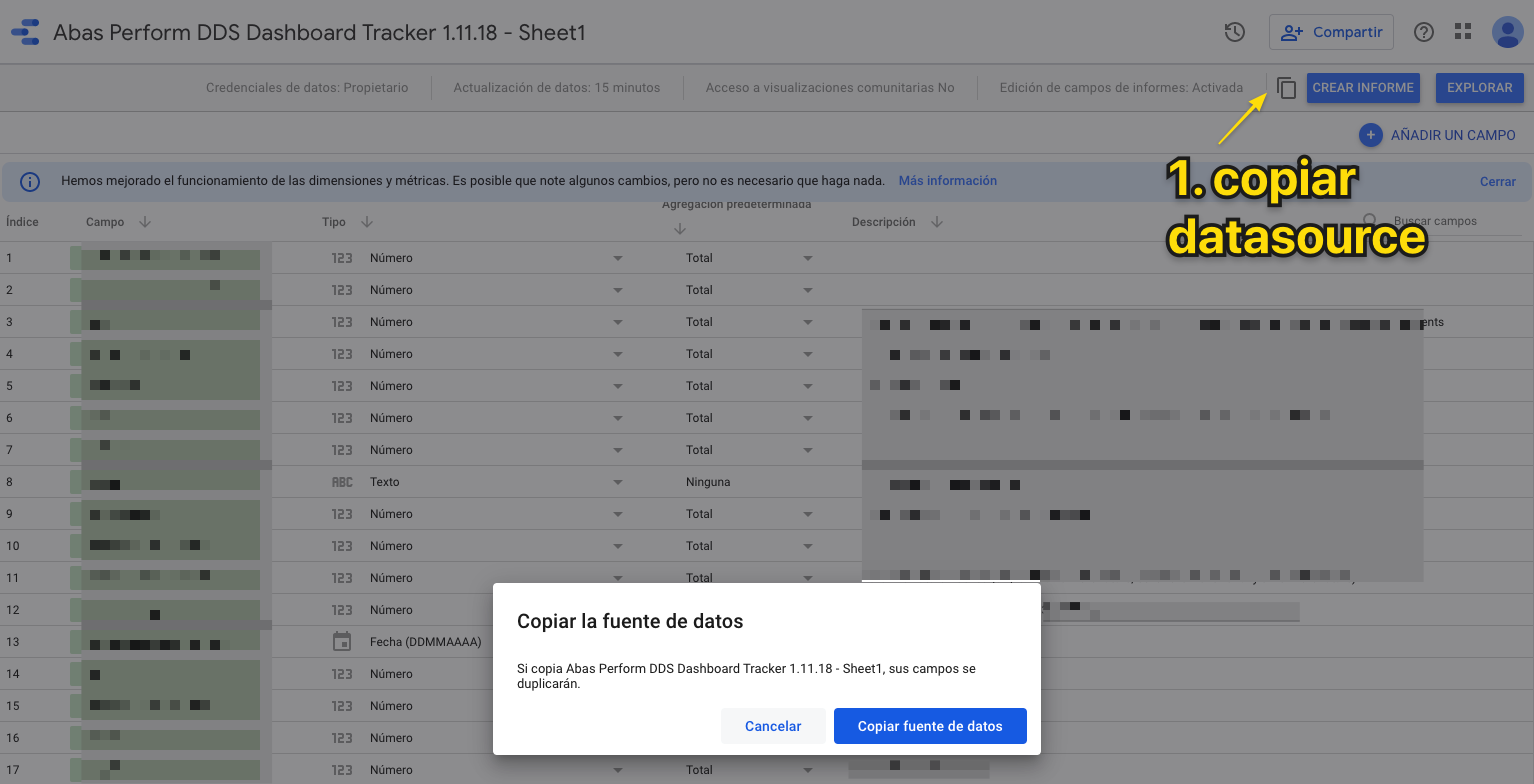Open the account avatar menu
Viewport: 1534px width, 784px height.
click(x=1507, y=32)
